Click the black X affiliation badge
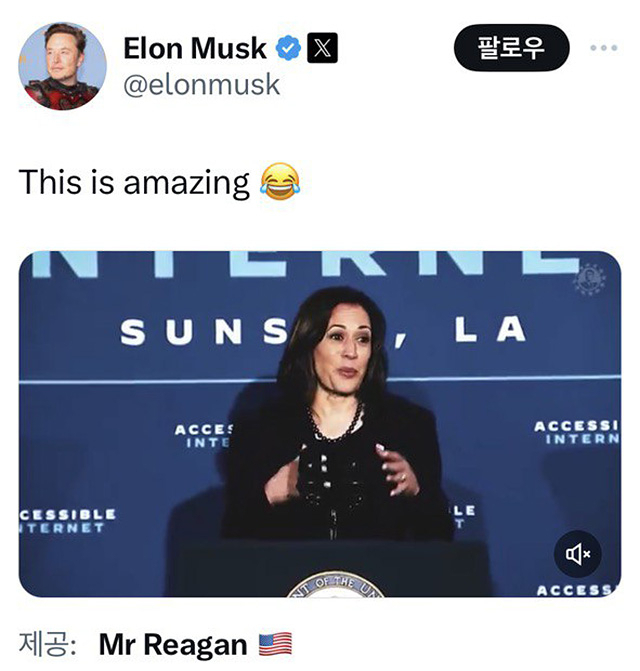This screenshot has width=640, height=671. pos(322,48)
